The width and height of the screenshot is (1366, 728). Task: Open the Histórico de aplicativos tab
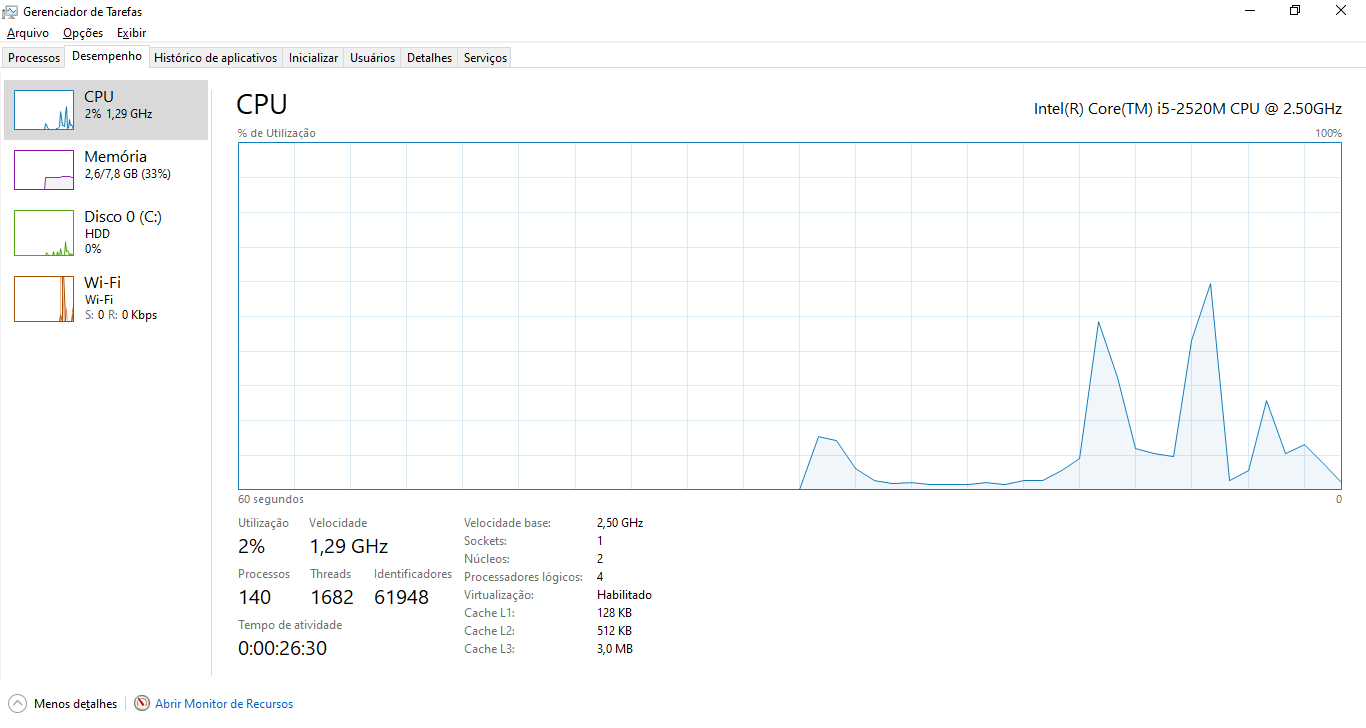215,58
